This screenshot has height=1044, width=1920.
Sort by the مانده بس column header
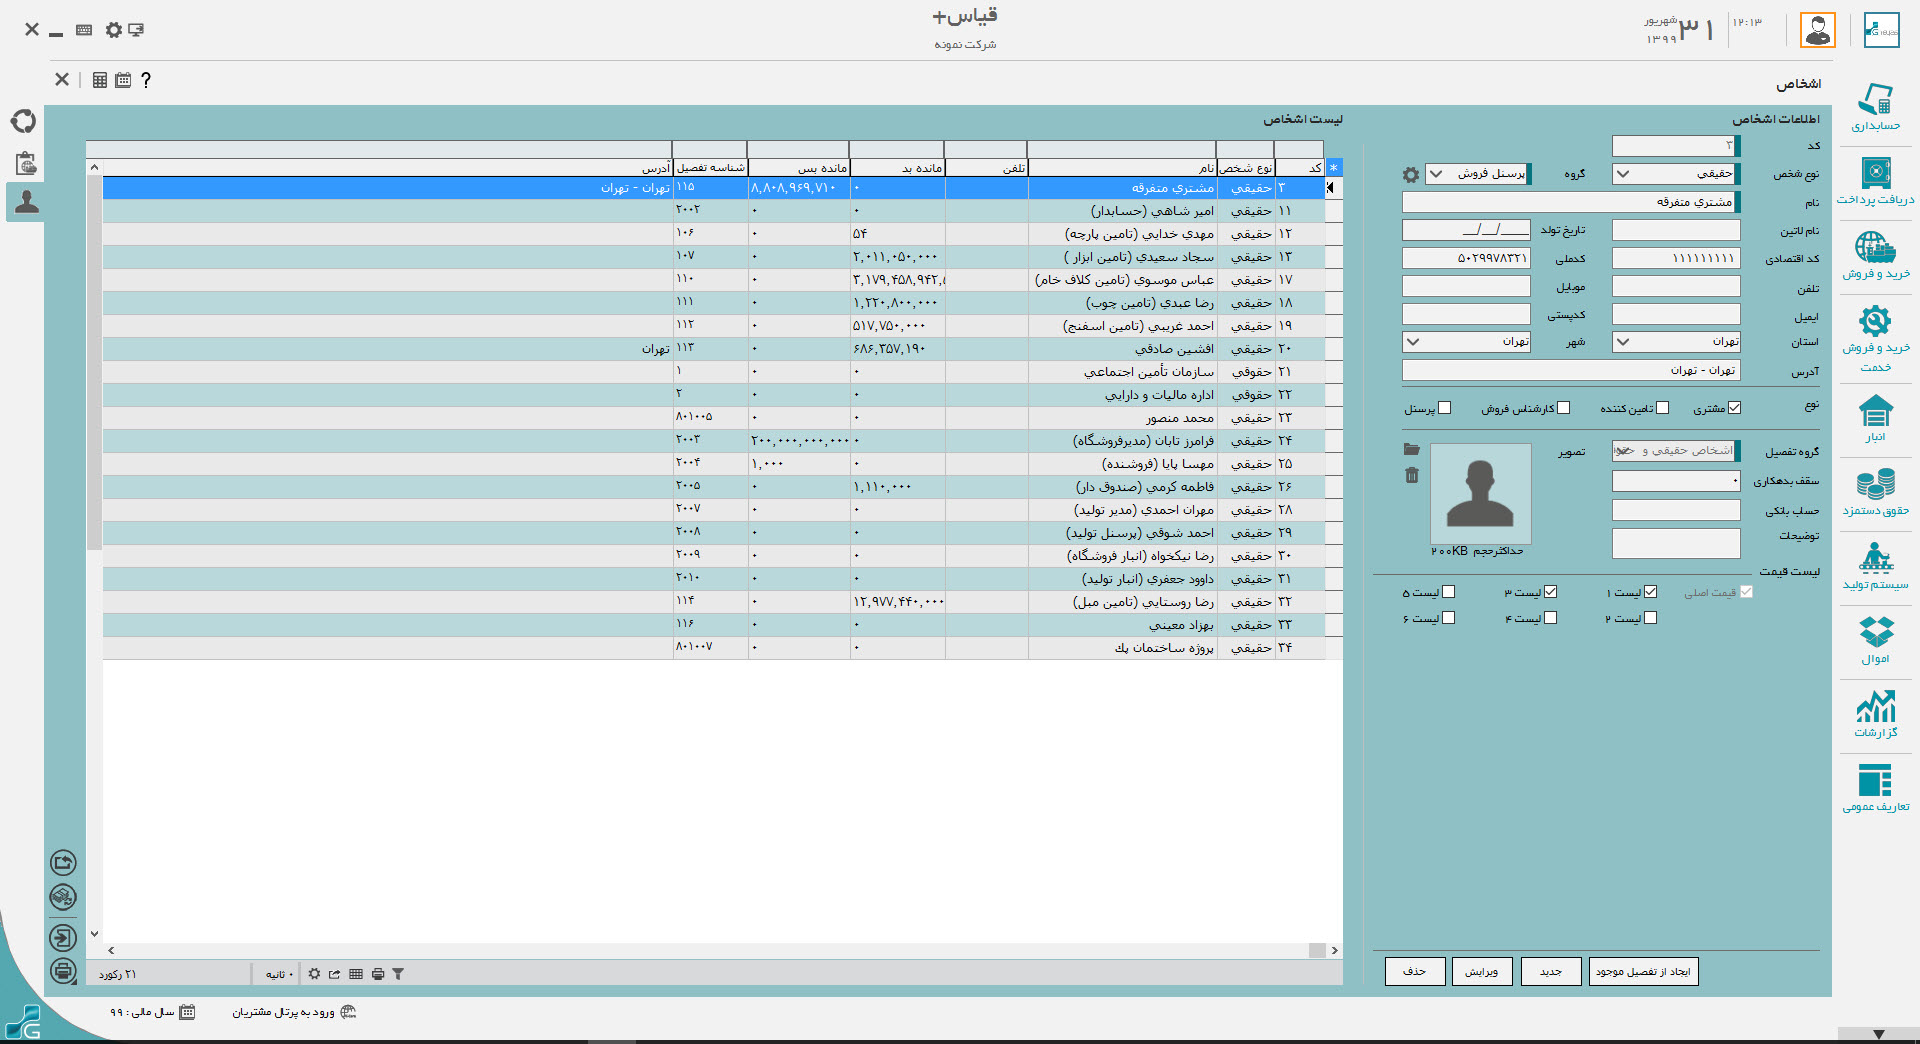coord(798,168)
